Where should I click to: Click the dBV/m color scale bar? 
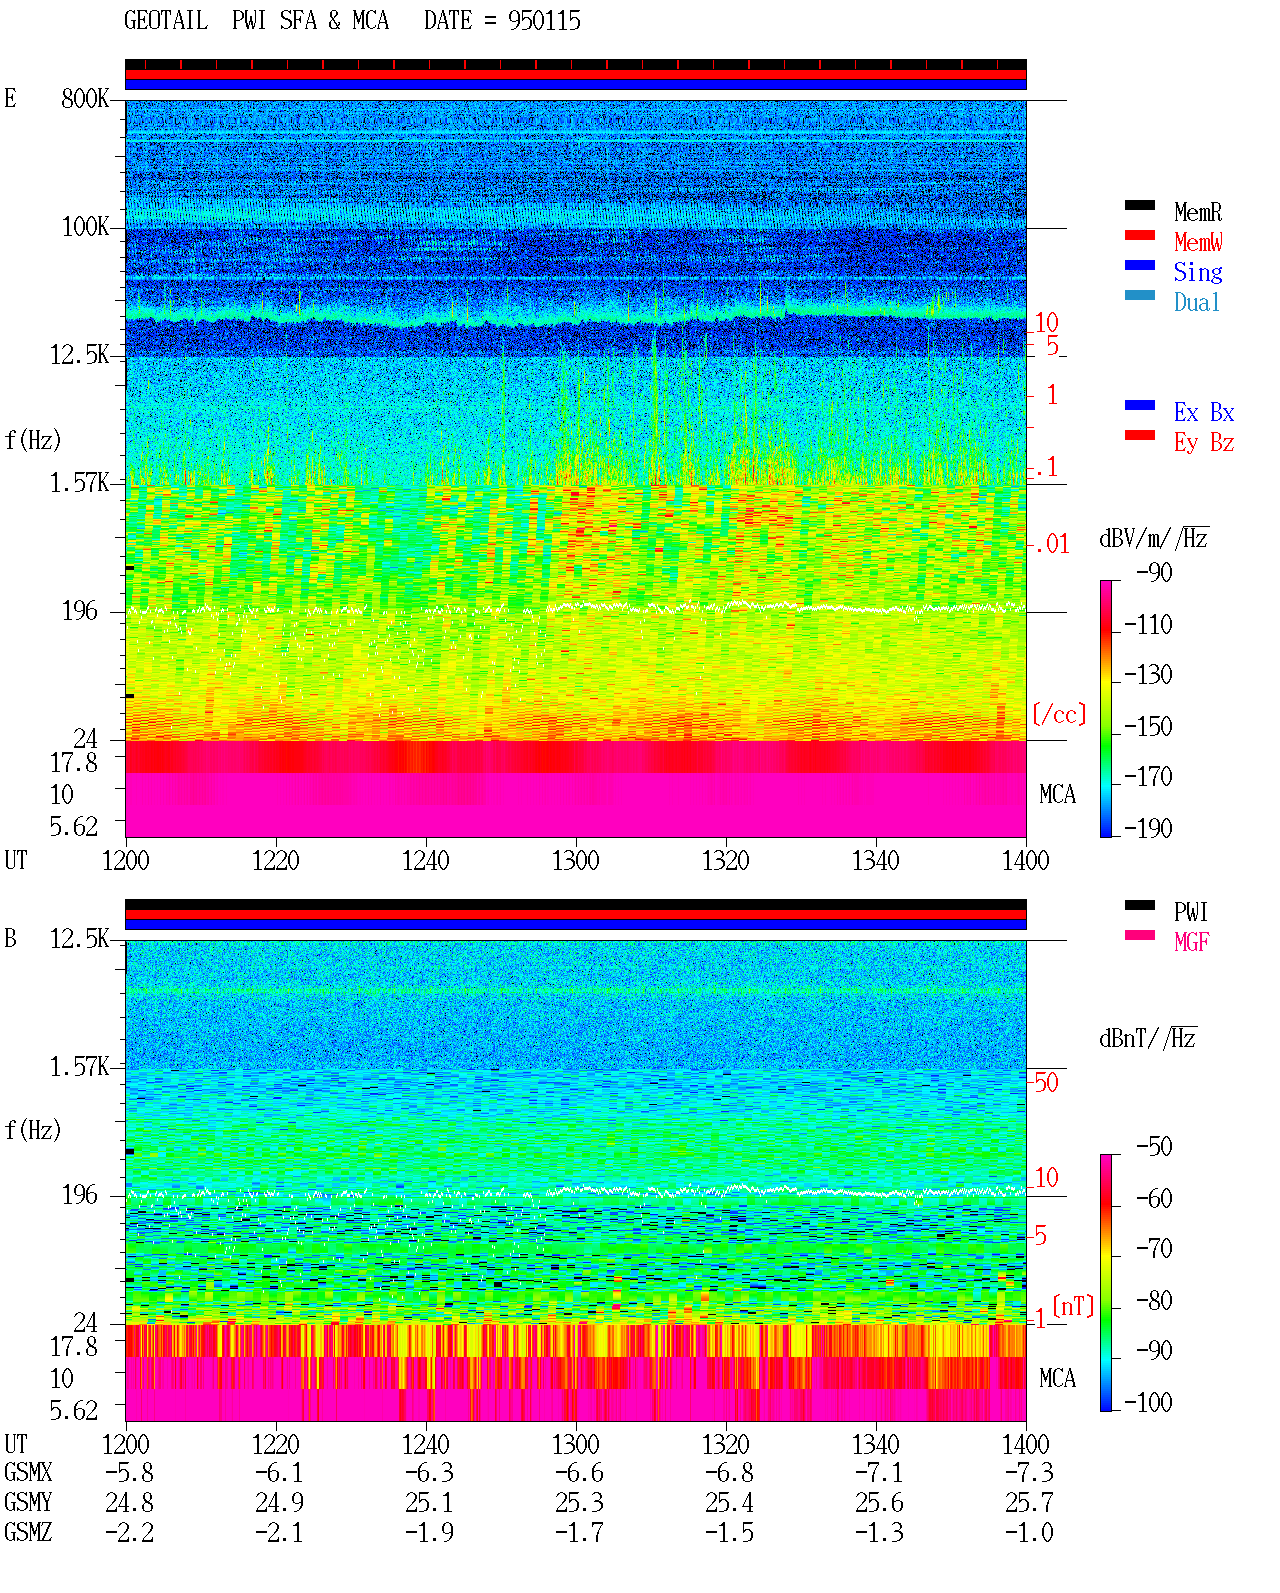pyautogui.click(x=1106, y=708)
